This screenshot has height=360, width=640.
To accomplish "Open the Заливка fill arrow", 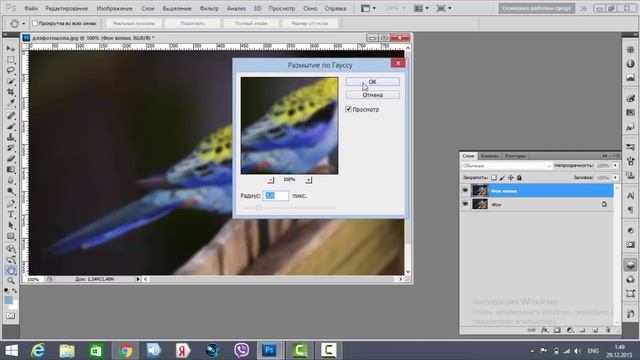I will tap(615, 178).
